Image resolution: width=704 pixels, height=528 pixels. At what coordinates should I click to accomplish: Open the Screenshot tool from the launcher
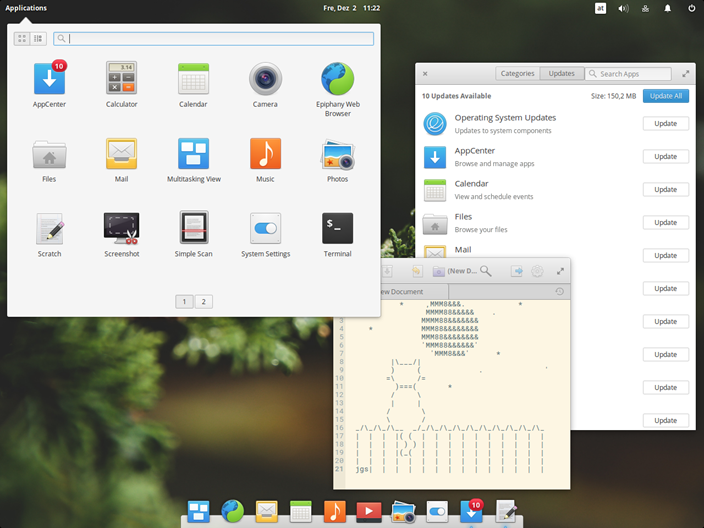[x=121, y=228]
